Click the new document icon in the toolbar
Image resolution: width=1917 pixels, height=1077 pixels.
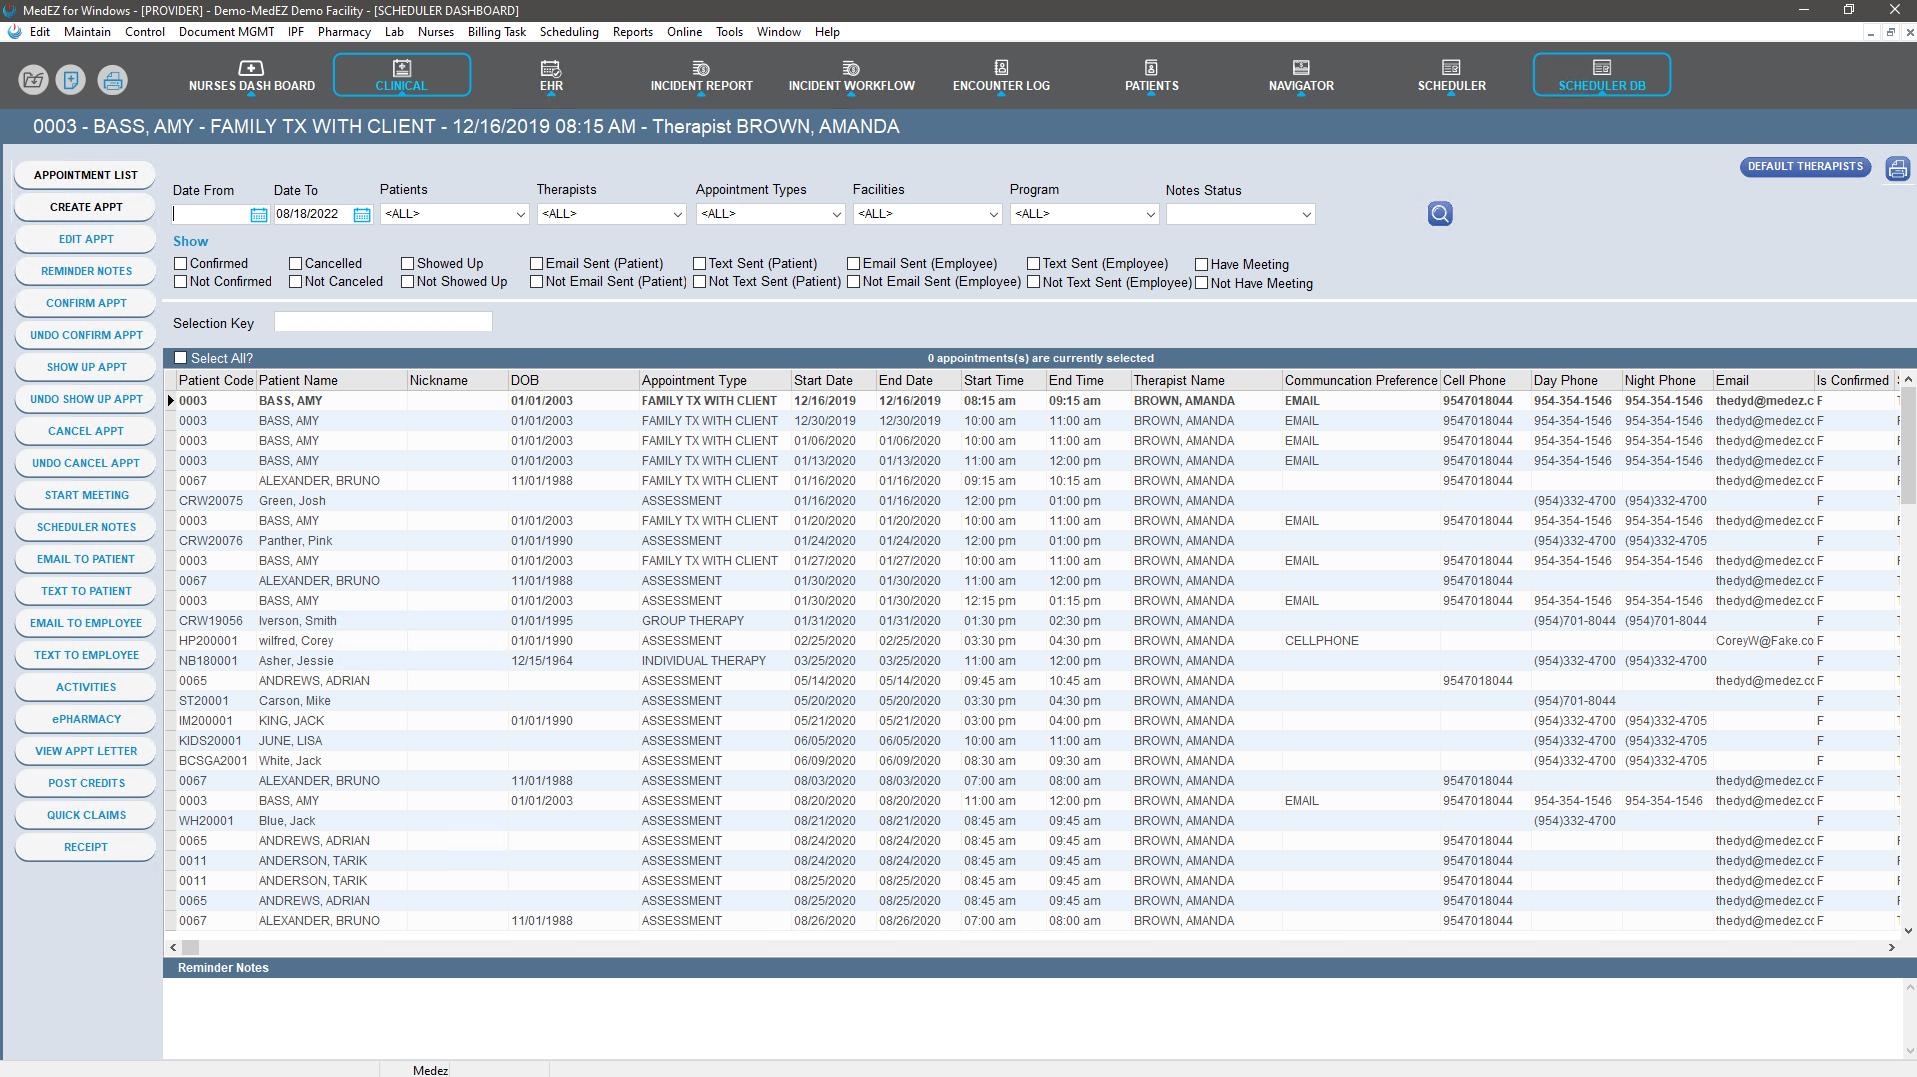click(x=71, y=80)
